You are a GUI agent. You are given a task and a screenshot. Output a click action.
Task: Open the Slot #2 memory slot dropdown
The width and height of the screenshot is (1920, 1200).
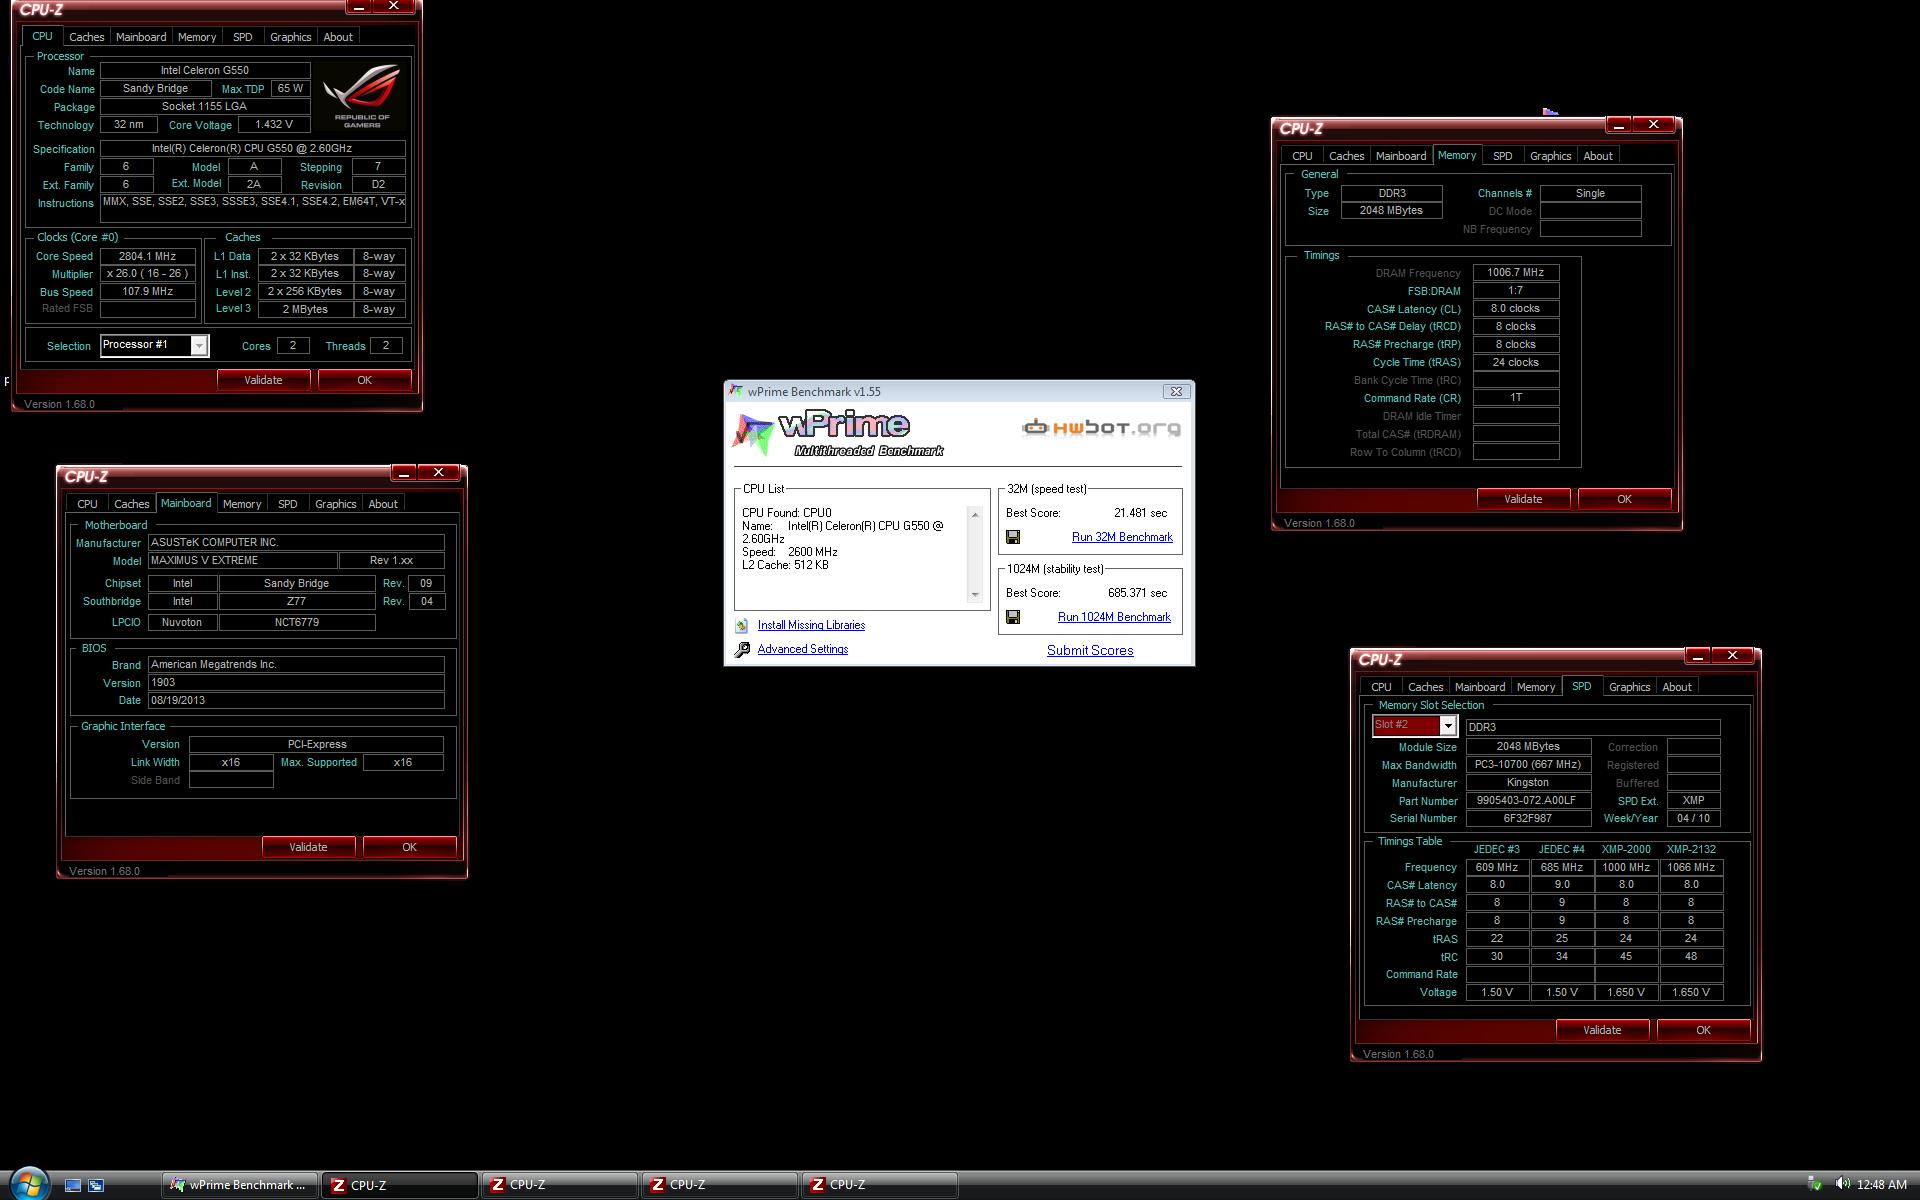point(1447,726)
